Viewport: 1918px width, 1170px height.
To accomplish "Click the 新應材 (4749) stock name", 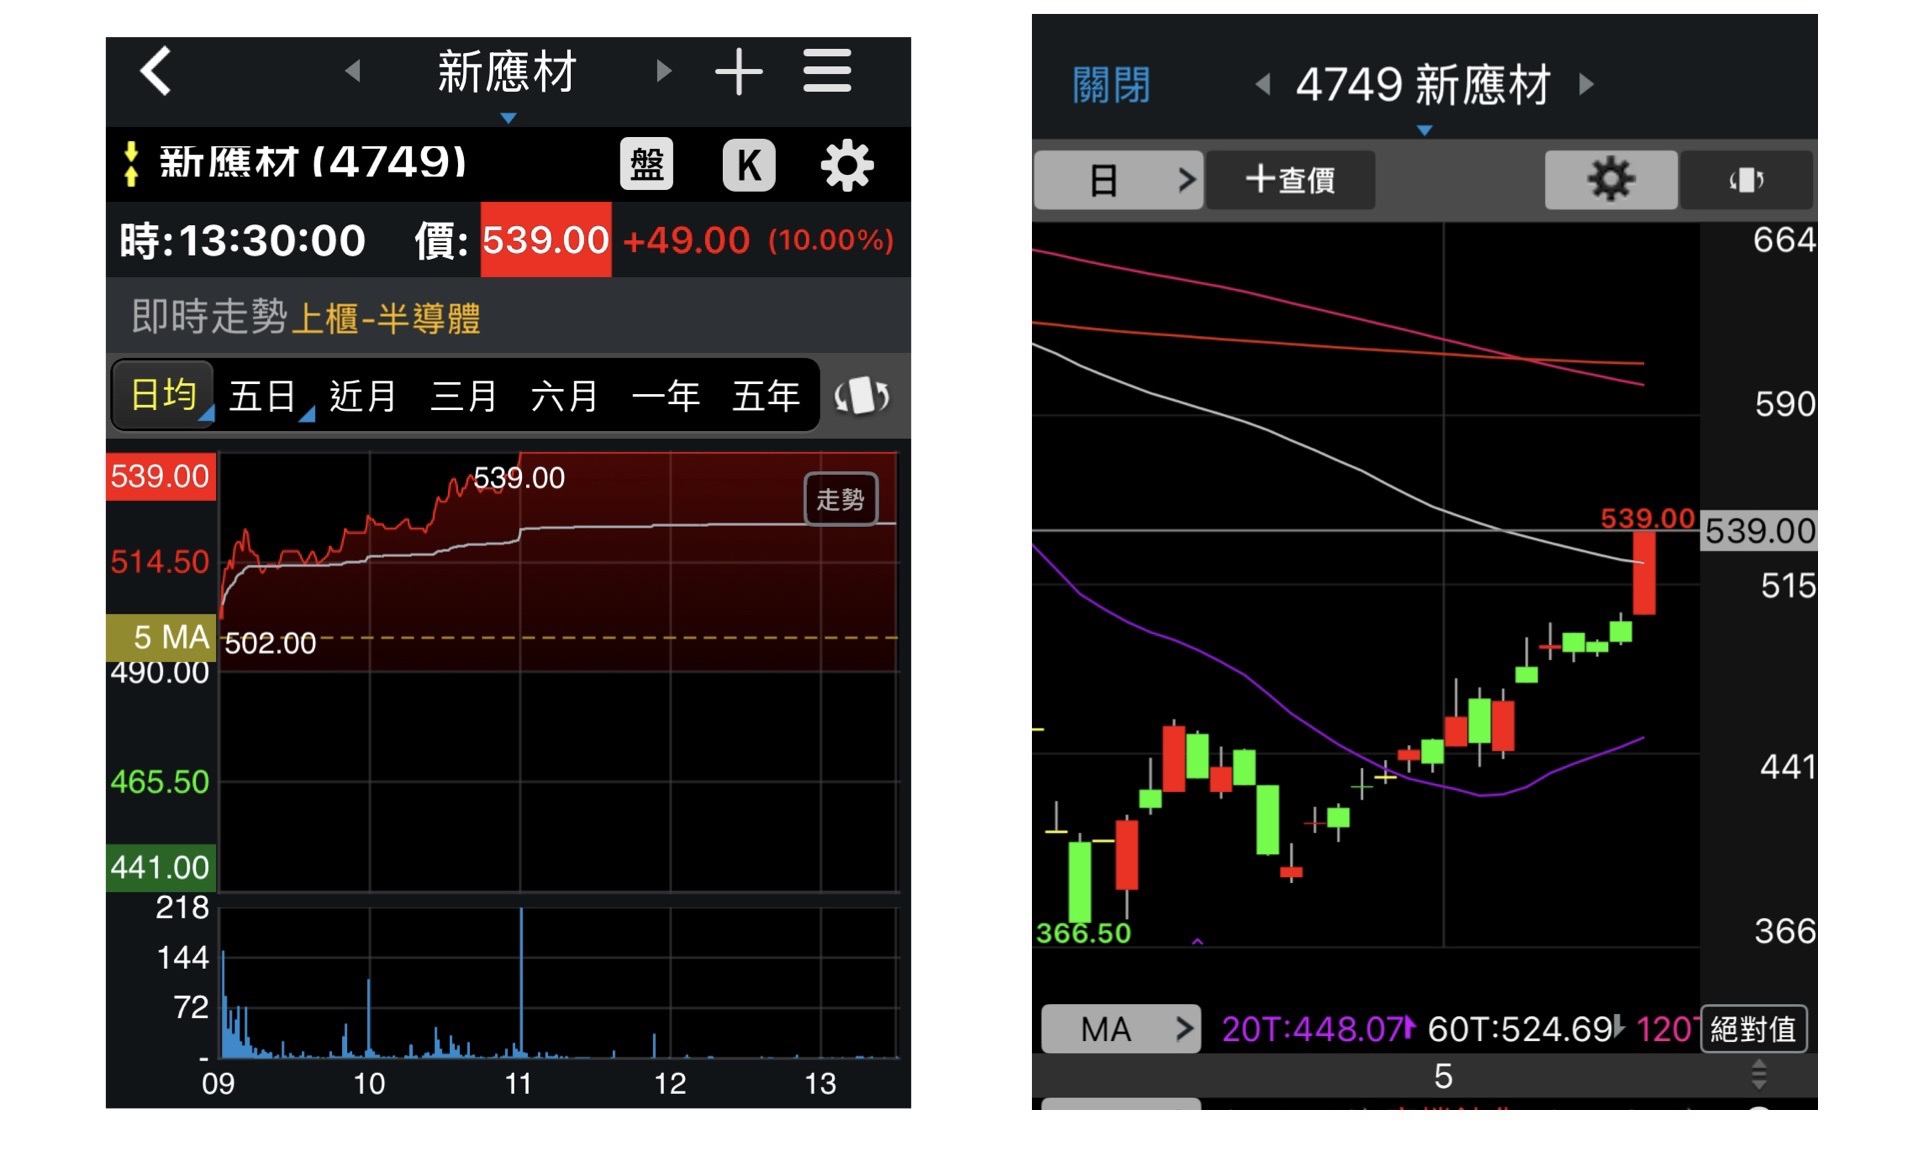I will tap(313, 162).
